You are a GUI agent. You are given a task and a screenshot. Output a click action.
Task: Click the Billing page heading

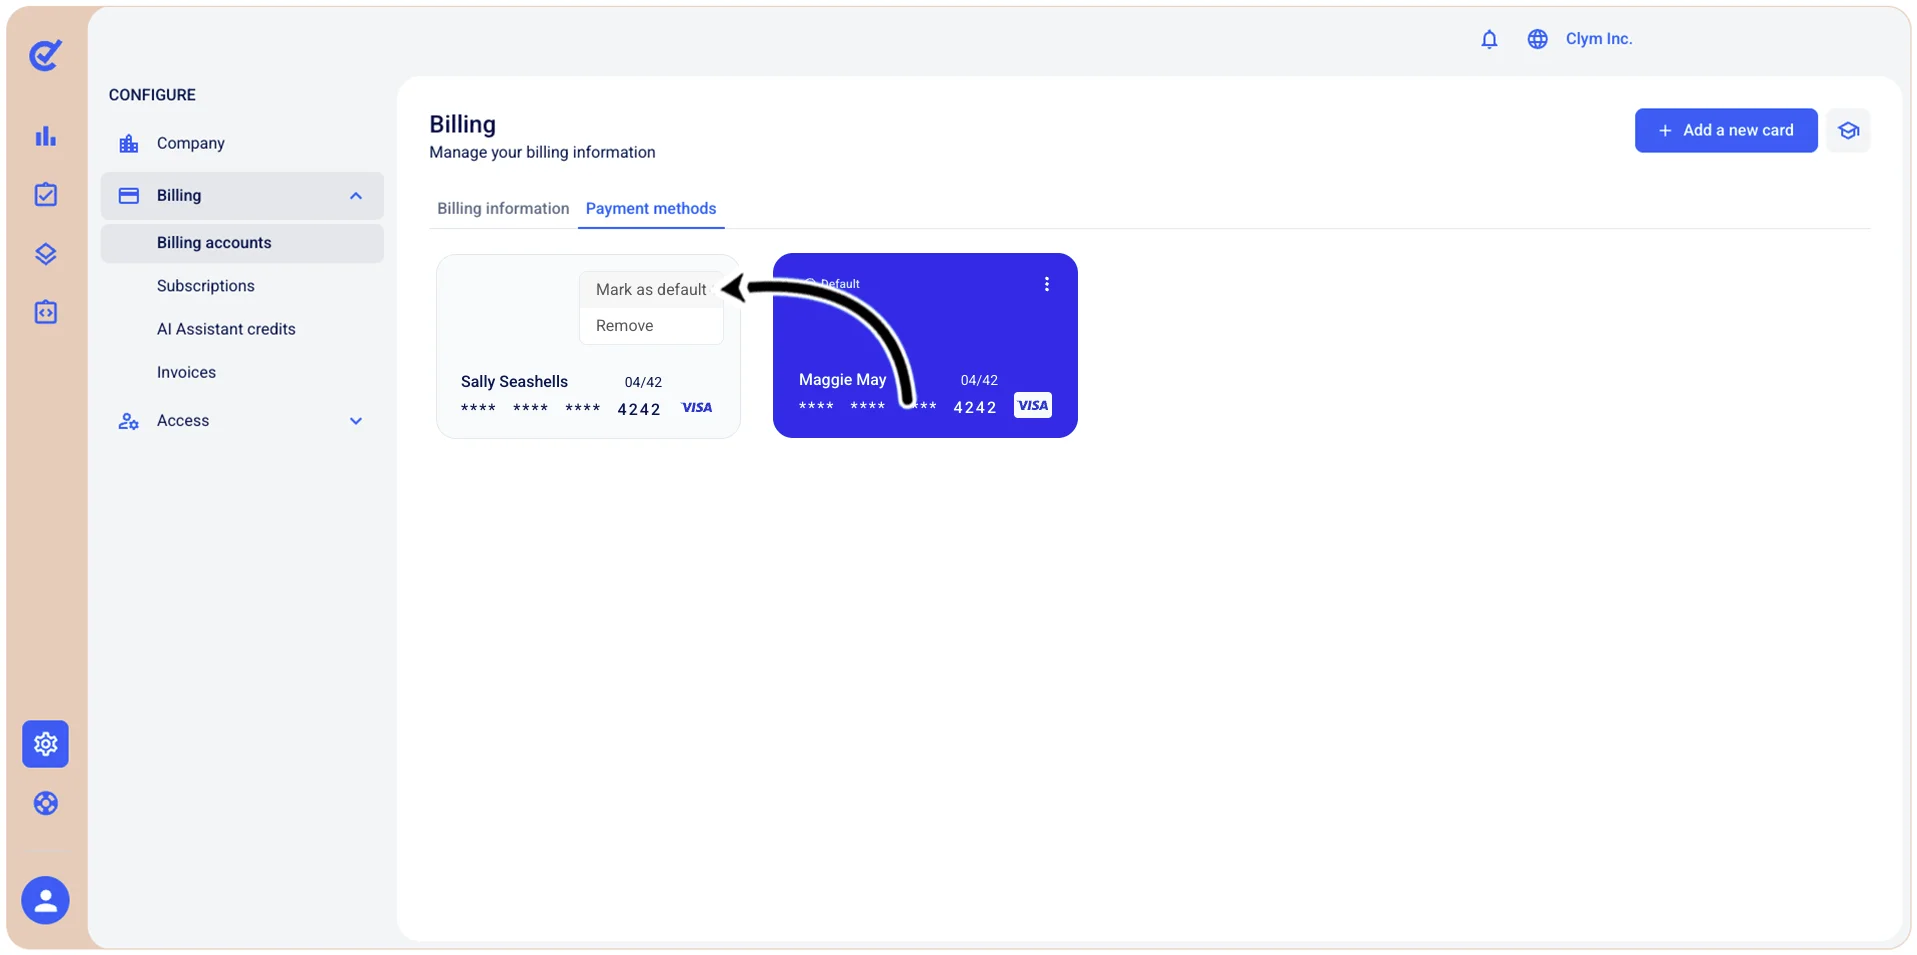[462, 124]
